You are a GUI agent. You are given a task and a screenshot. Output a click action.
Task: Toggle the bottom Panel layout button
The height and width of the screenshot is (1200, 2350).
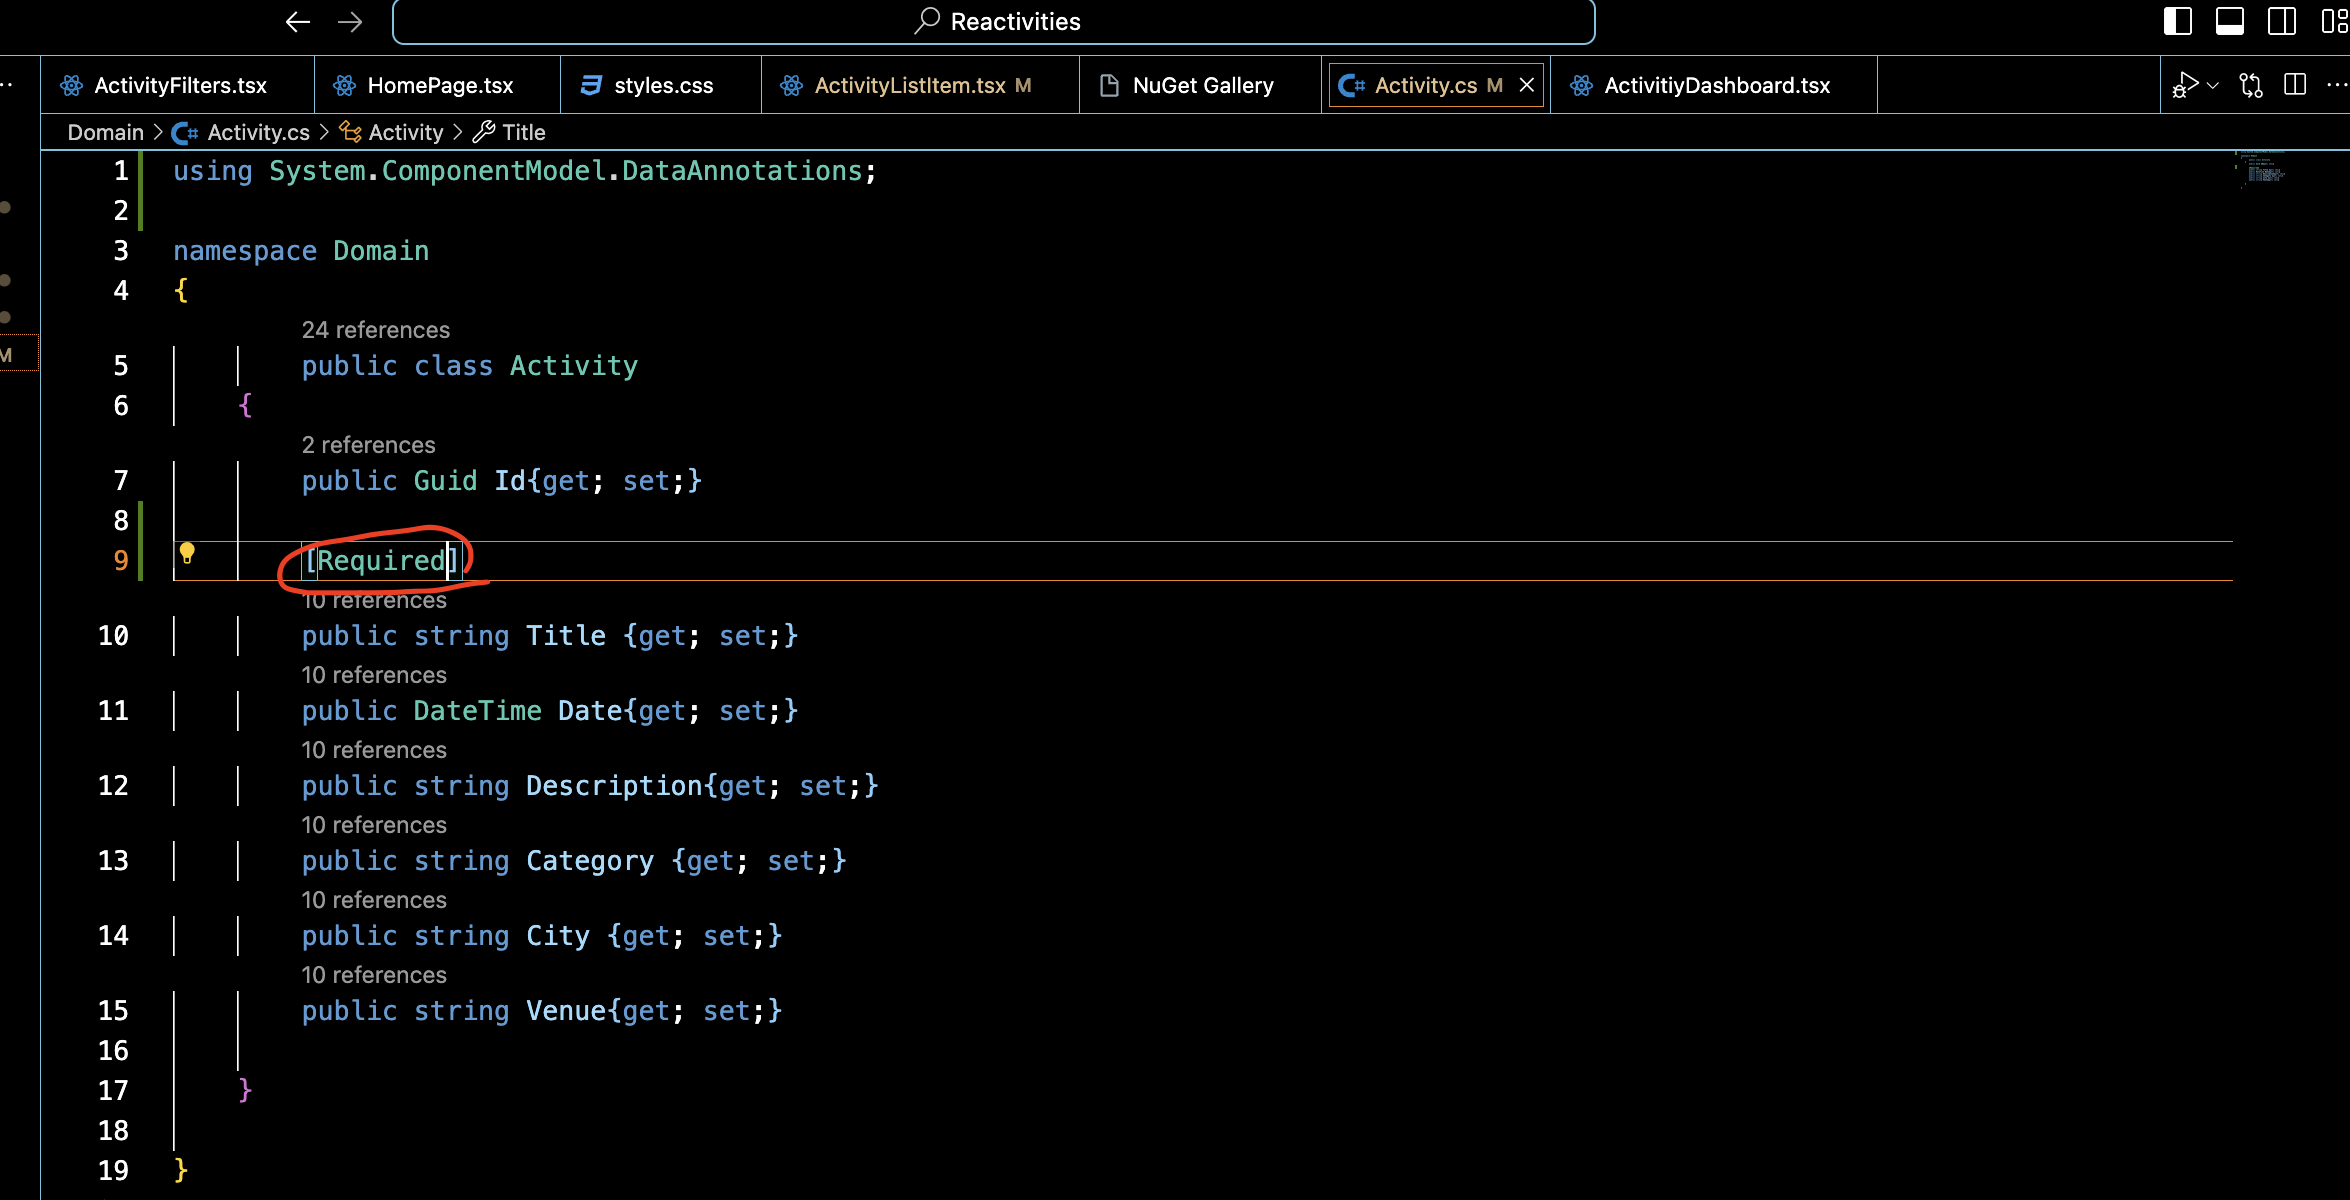pyautogui.click(x=2230, y=21)
